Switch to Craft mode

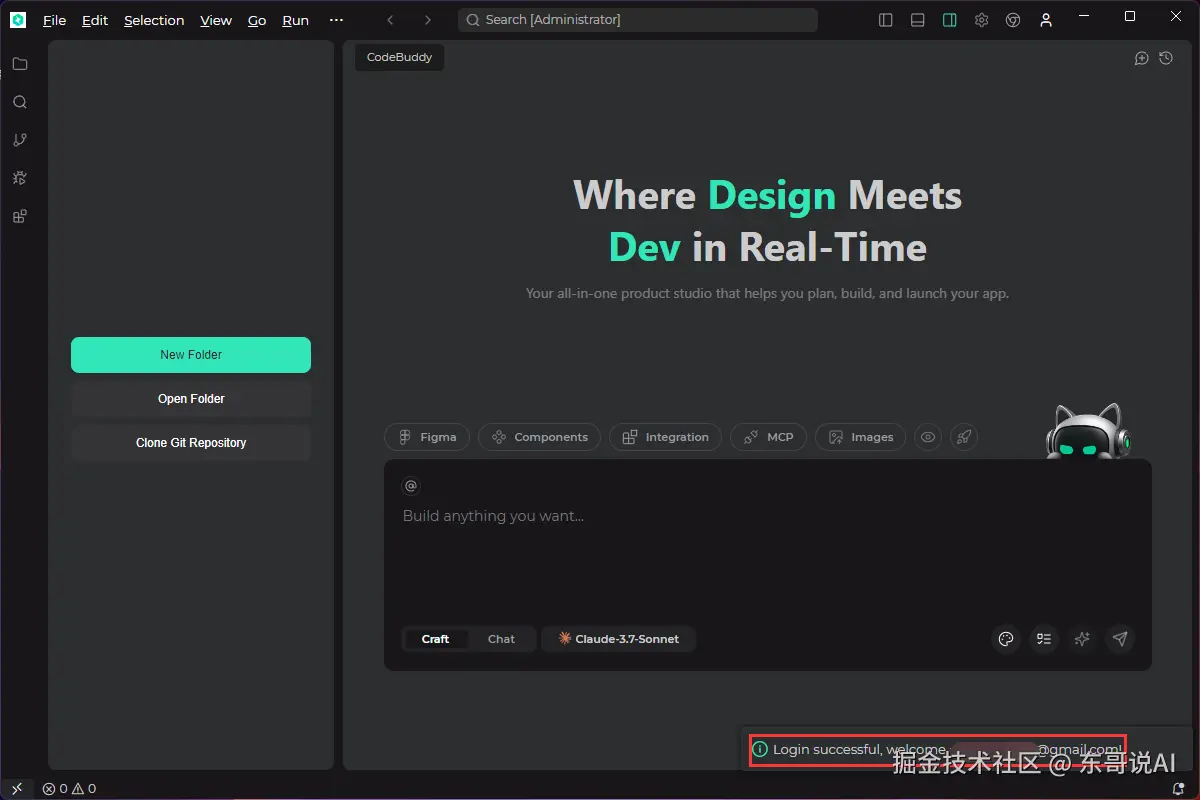tap(435, 639)
